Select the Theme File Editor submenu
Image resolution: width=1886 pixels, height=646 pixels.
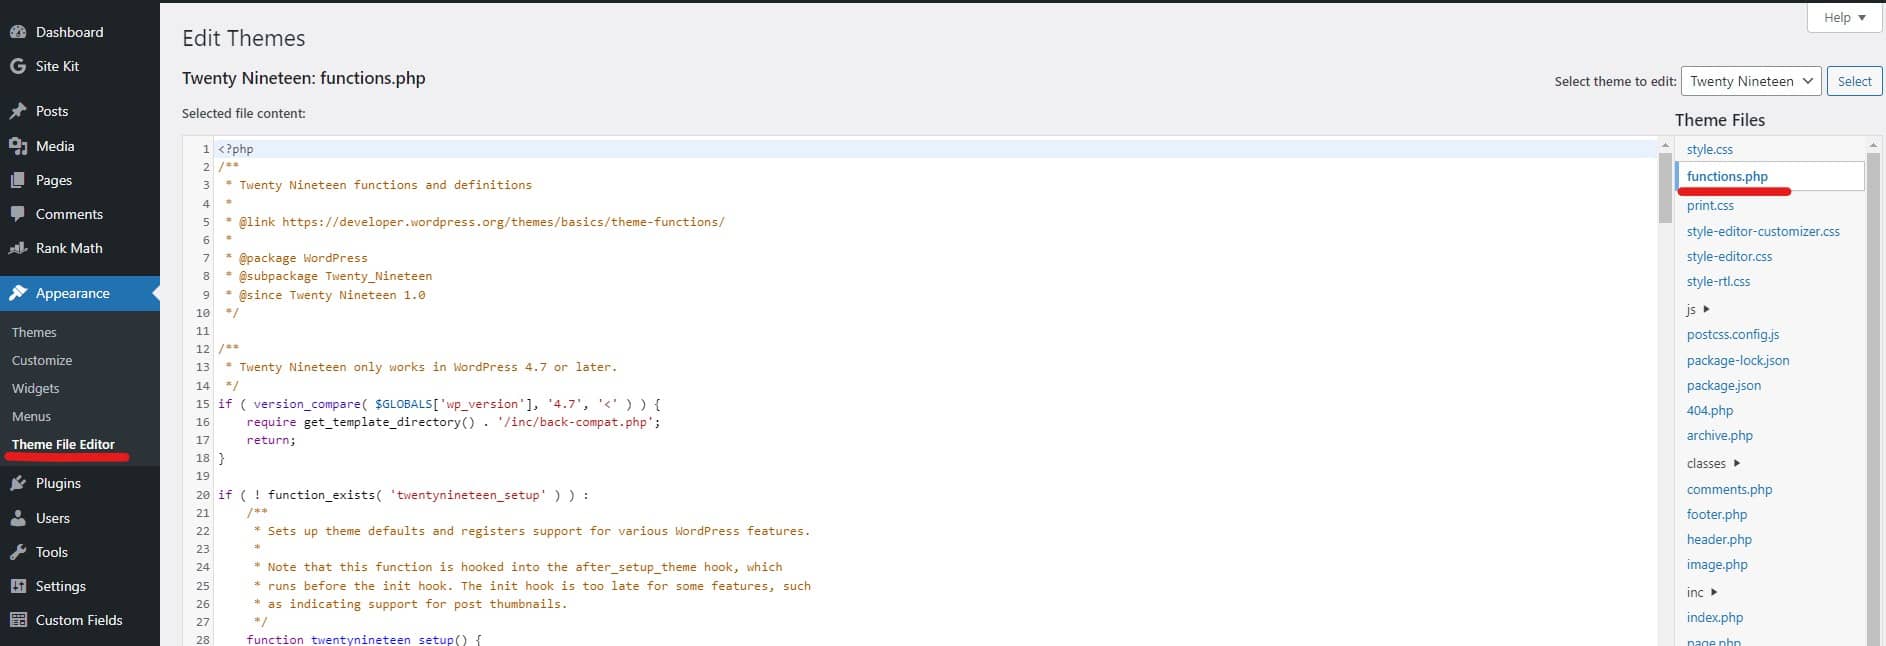click(63, 444)
